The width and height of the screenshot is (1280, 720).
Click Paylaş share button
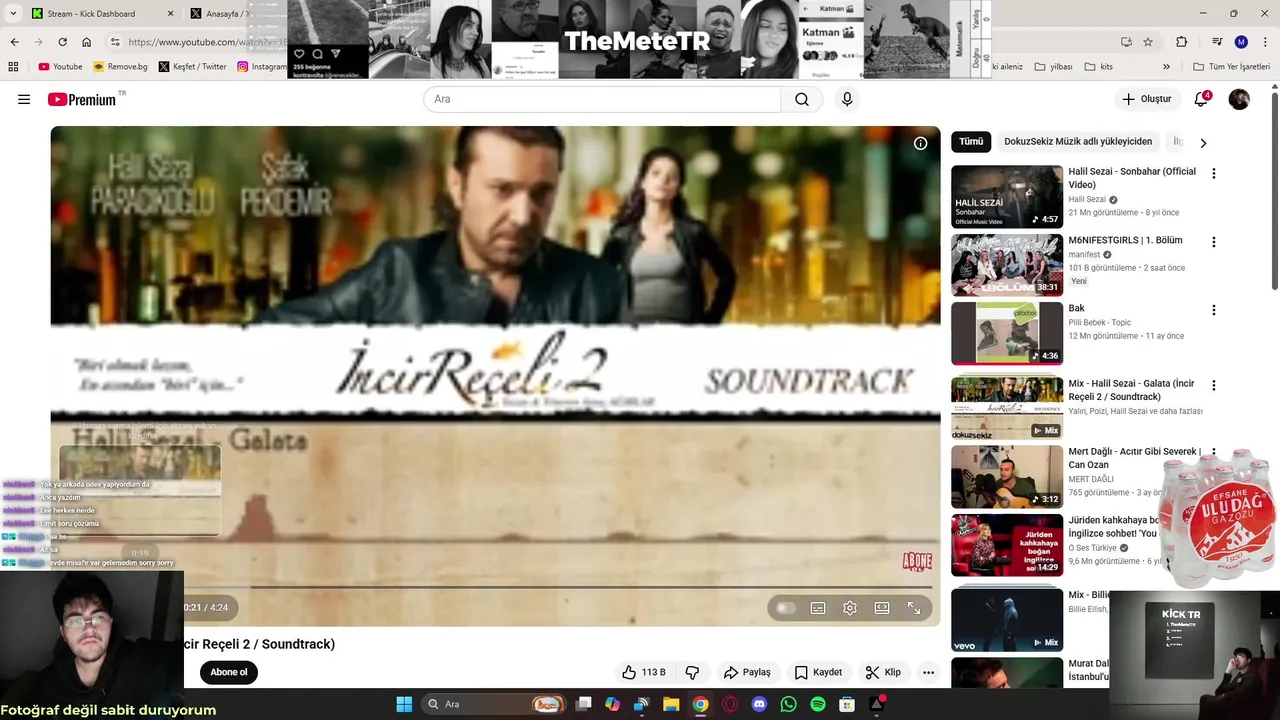747,672
